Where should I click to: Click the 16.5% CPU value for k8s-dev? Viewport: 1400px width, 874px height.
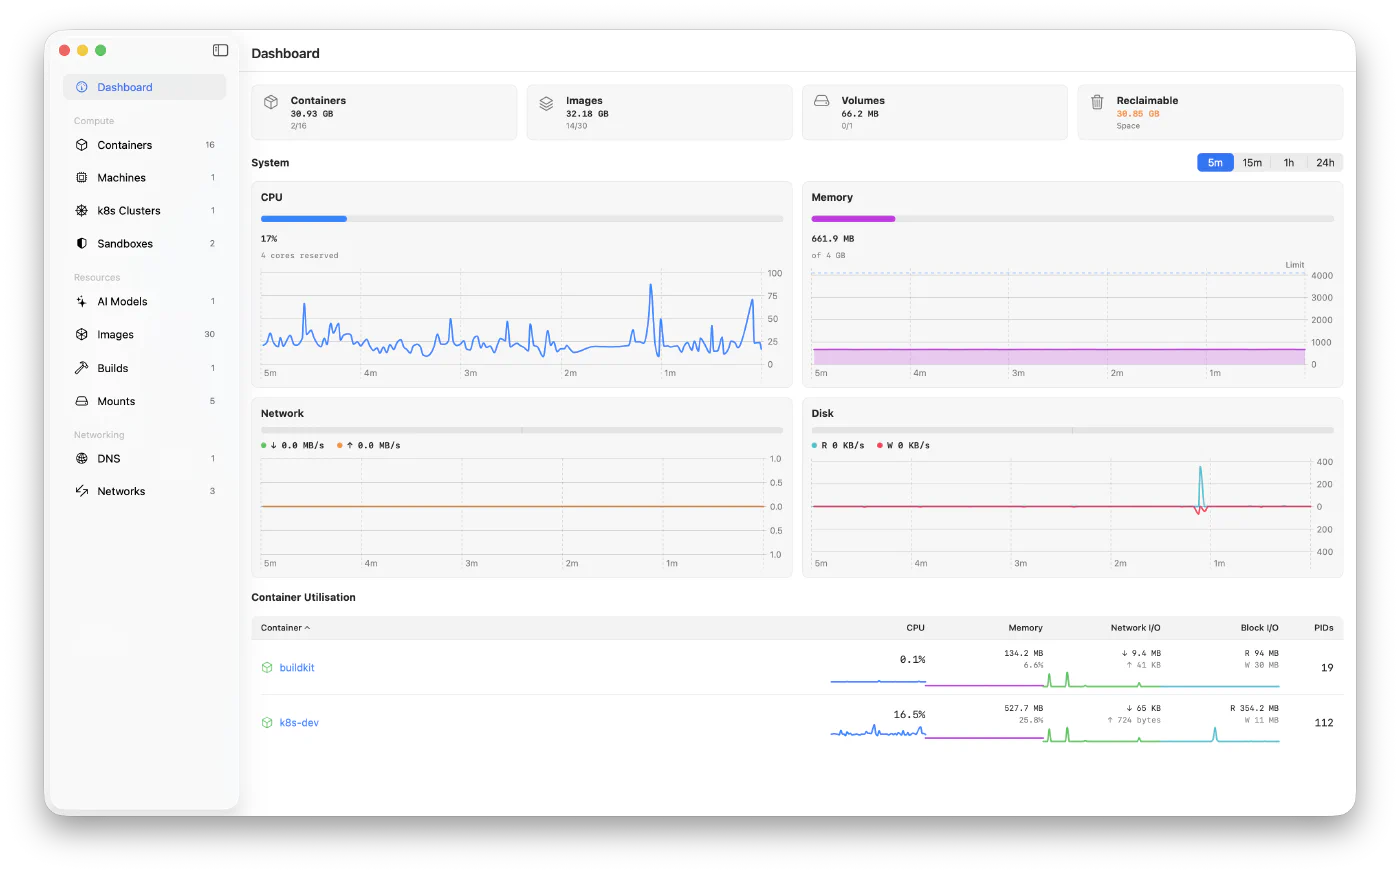coord(909,715)
